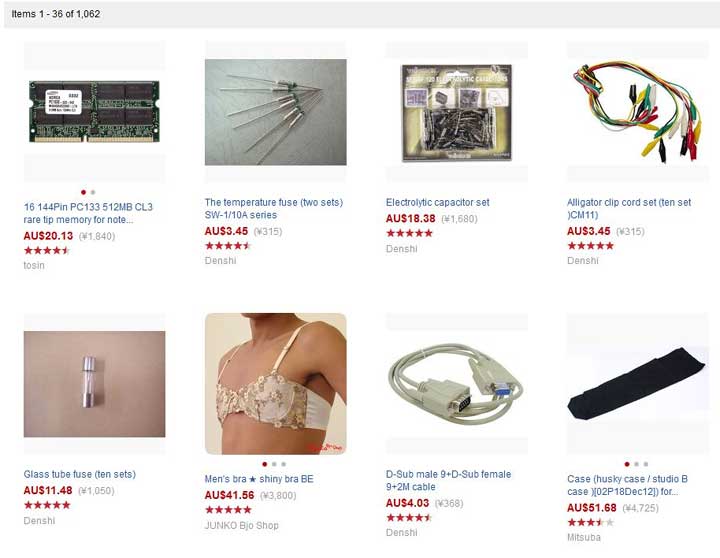This screenshot has width=720, height=558.
Task: Select second image dot under memory module
Action: 93,192
